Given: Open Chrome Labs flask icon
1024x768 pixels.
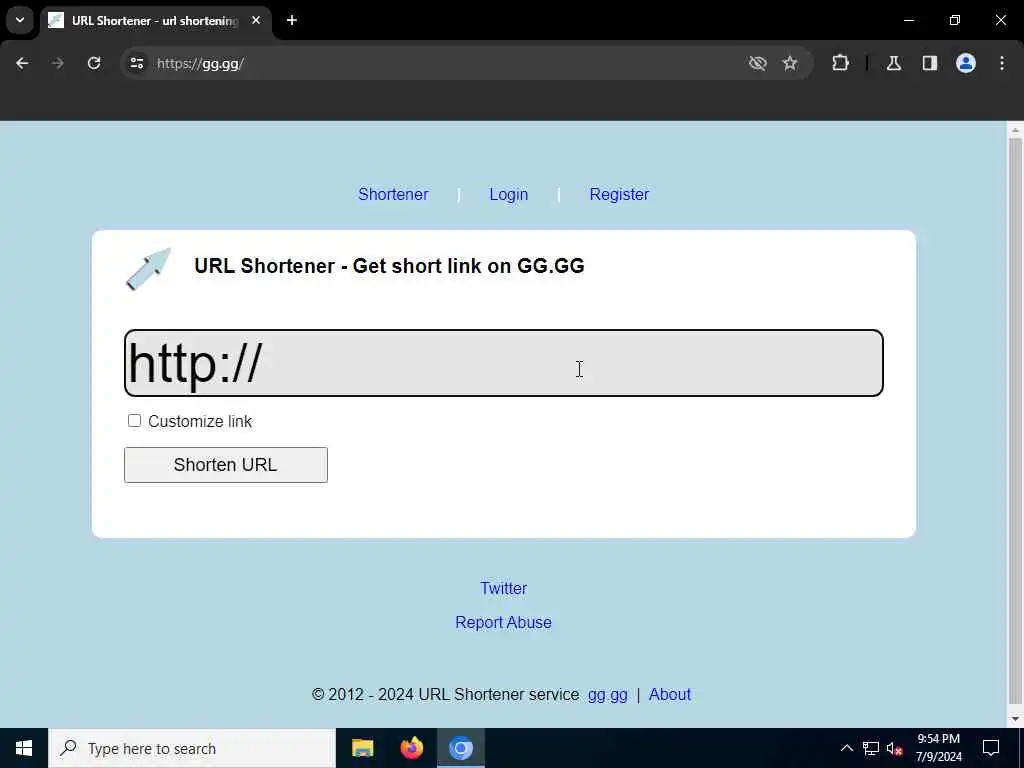Looking at the screenshot, I should pyautogui.click(x=894, y=63).
